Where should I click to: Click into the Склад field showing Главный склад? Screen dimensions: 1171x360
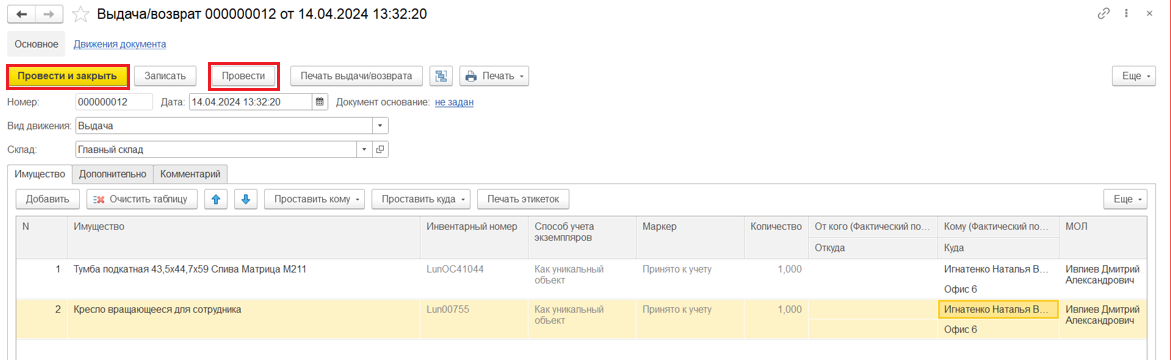(216, 149)
